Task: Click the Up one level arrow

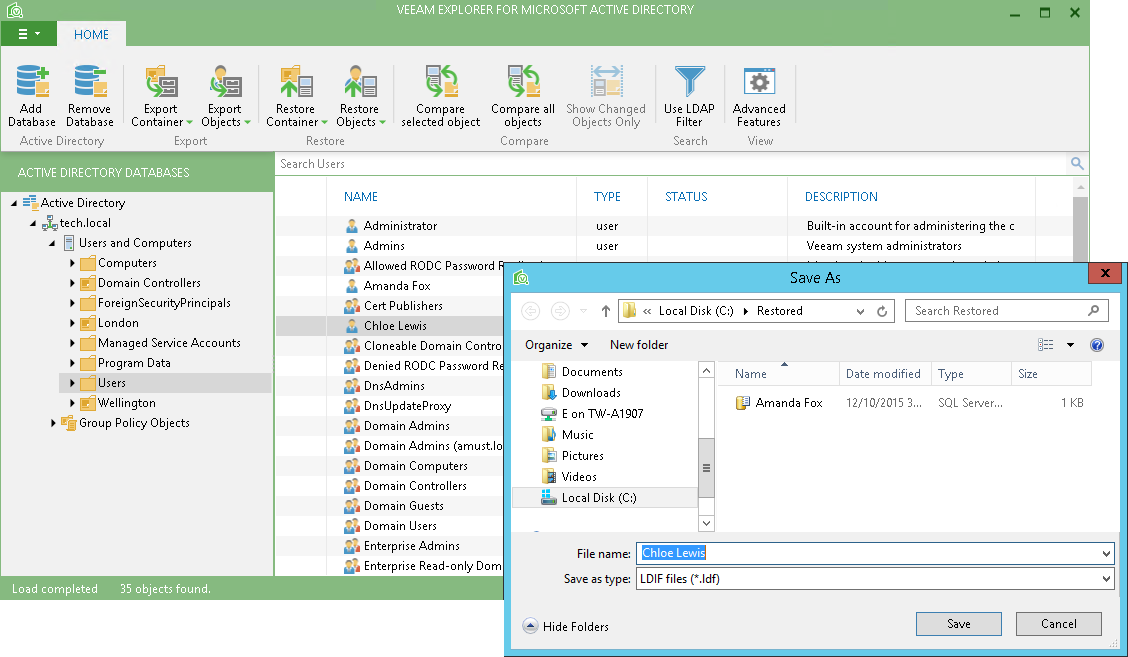Action: pos(606,311)
